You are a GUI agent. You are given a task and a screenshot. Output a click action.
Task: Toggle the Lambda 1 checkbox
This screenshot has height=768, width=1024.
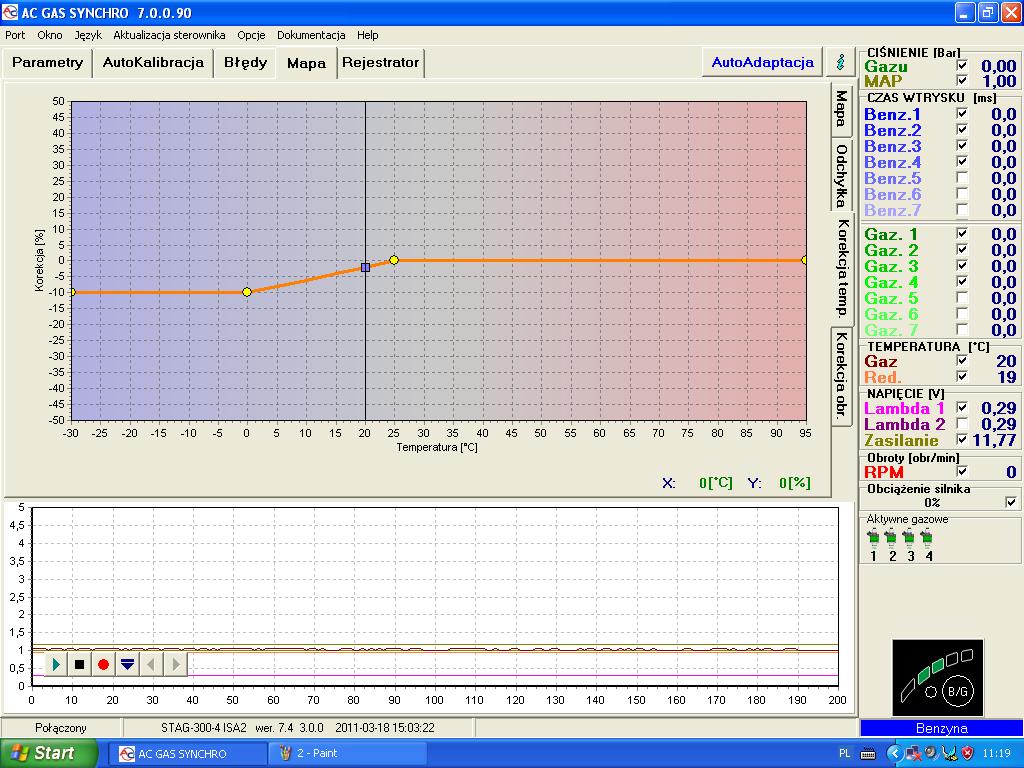(961, 407)
